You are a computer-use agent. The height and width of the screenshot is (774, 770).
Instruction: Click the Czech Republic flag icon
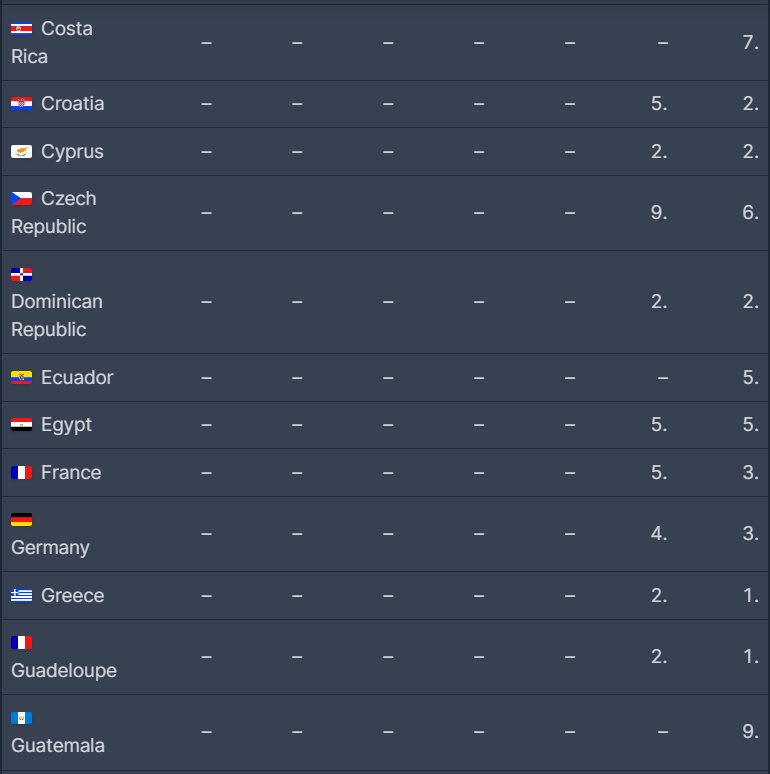click(x=21, y=199)
